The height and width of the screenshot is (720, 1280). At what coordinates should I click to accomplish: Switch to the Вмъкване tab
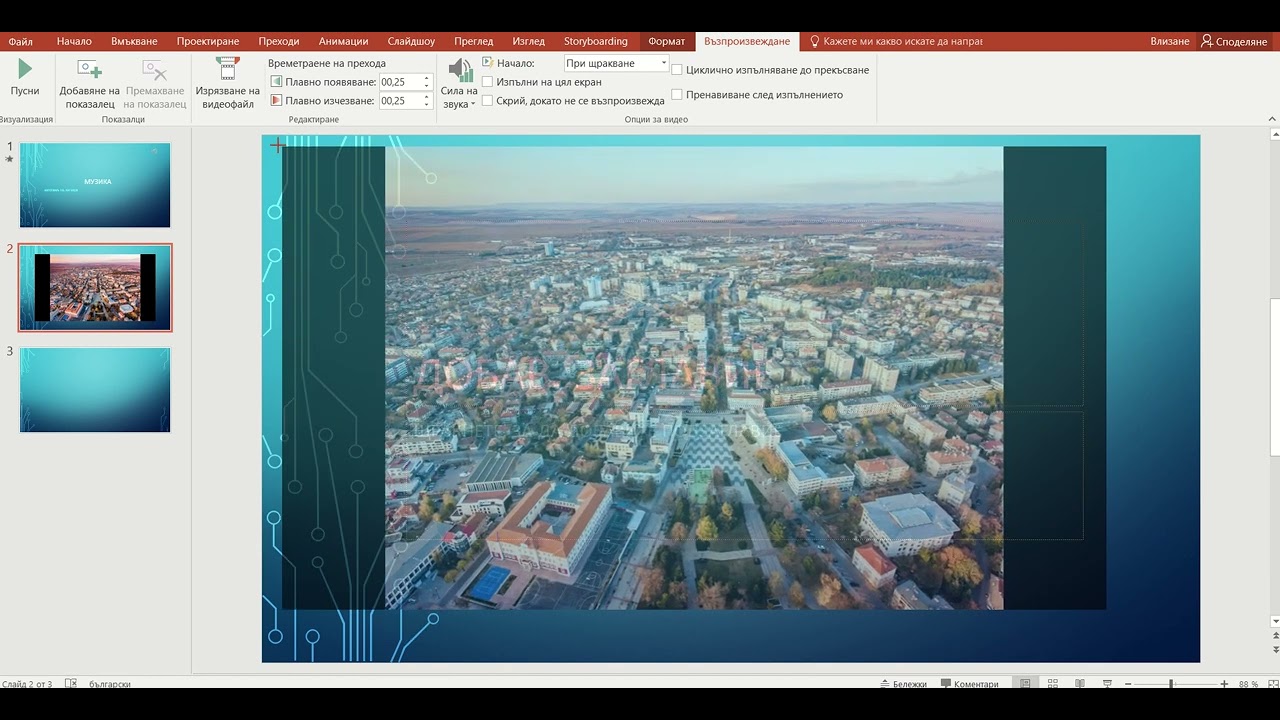(134, 42)
